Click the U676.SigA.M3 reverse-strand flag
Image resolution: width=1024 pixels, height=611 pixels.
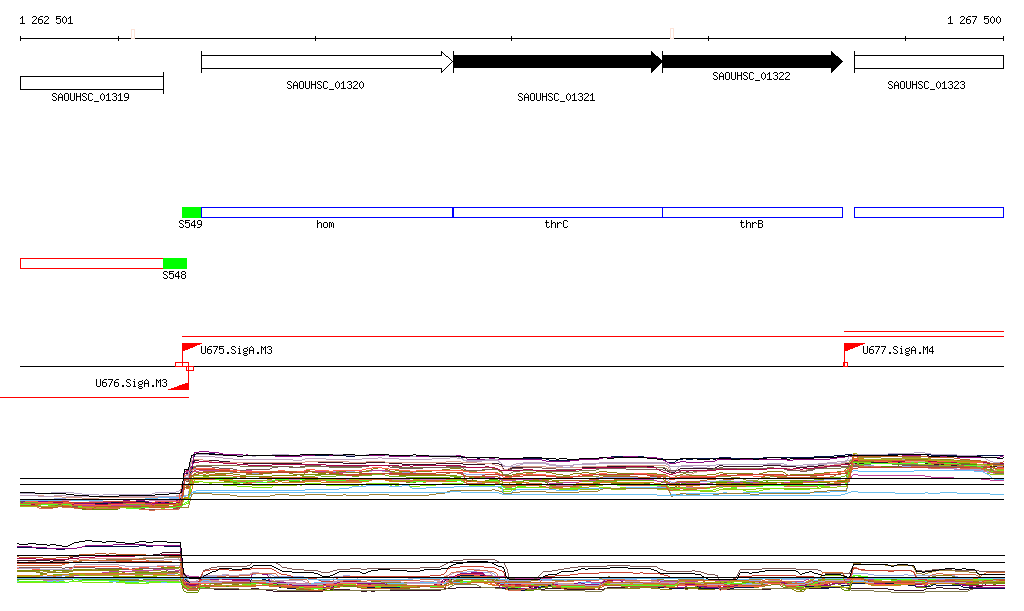(181, 384)
